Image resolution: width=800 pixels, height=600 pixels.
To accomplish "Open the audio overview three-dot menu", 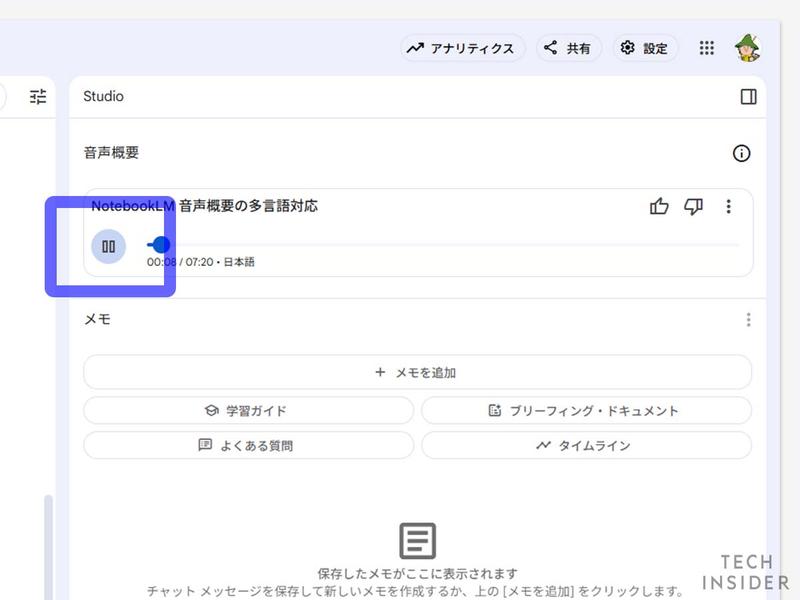I will [x=728, y=207].
